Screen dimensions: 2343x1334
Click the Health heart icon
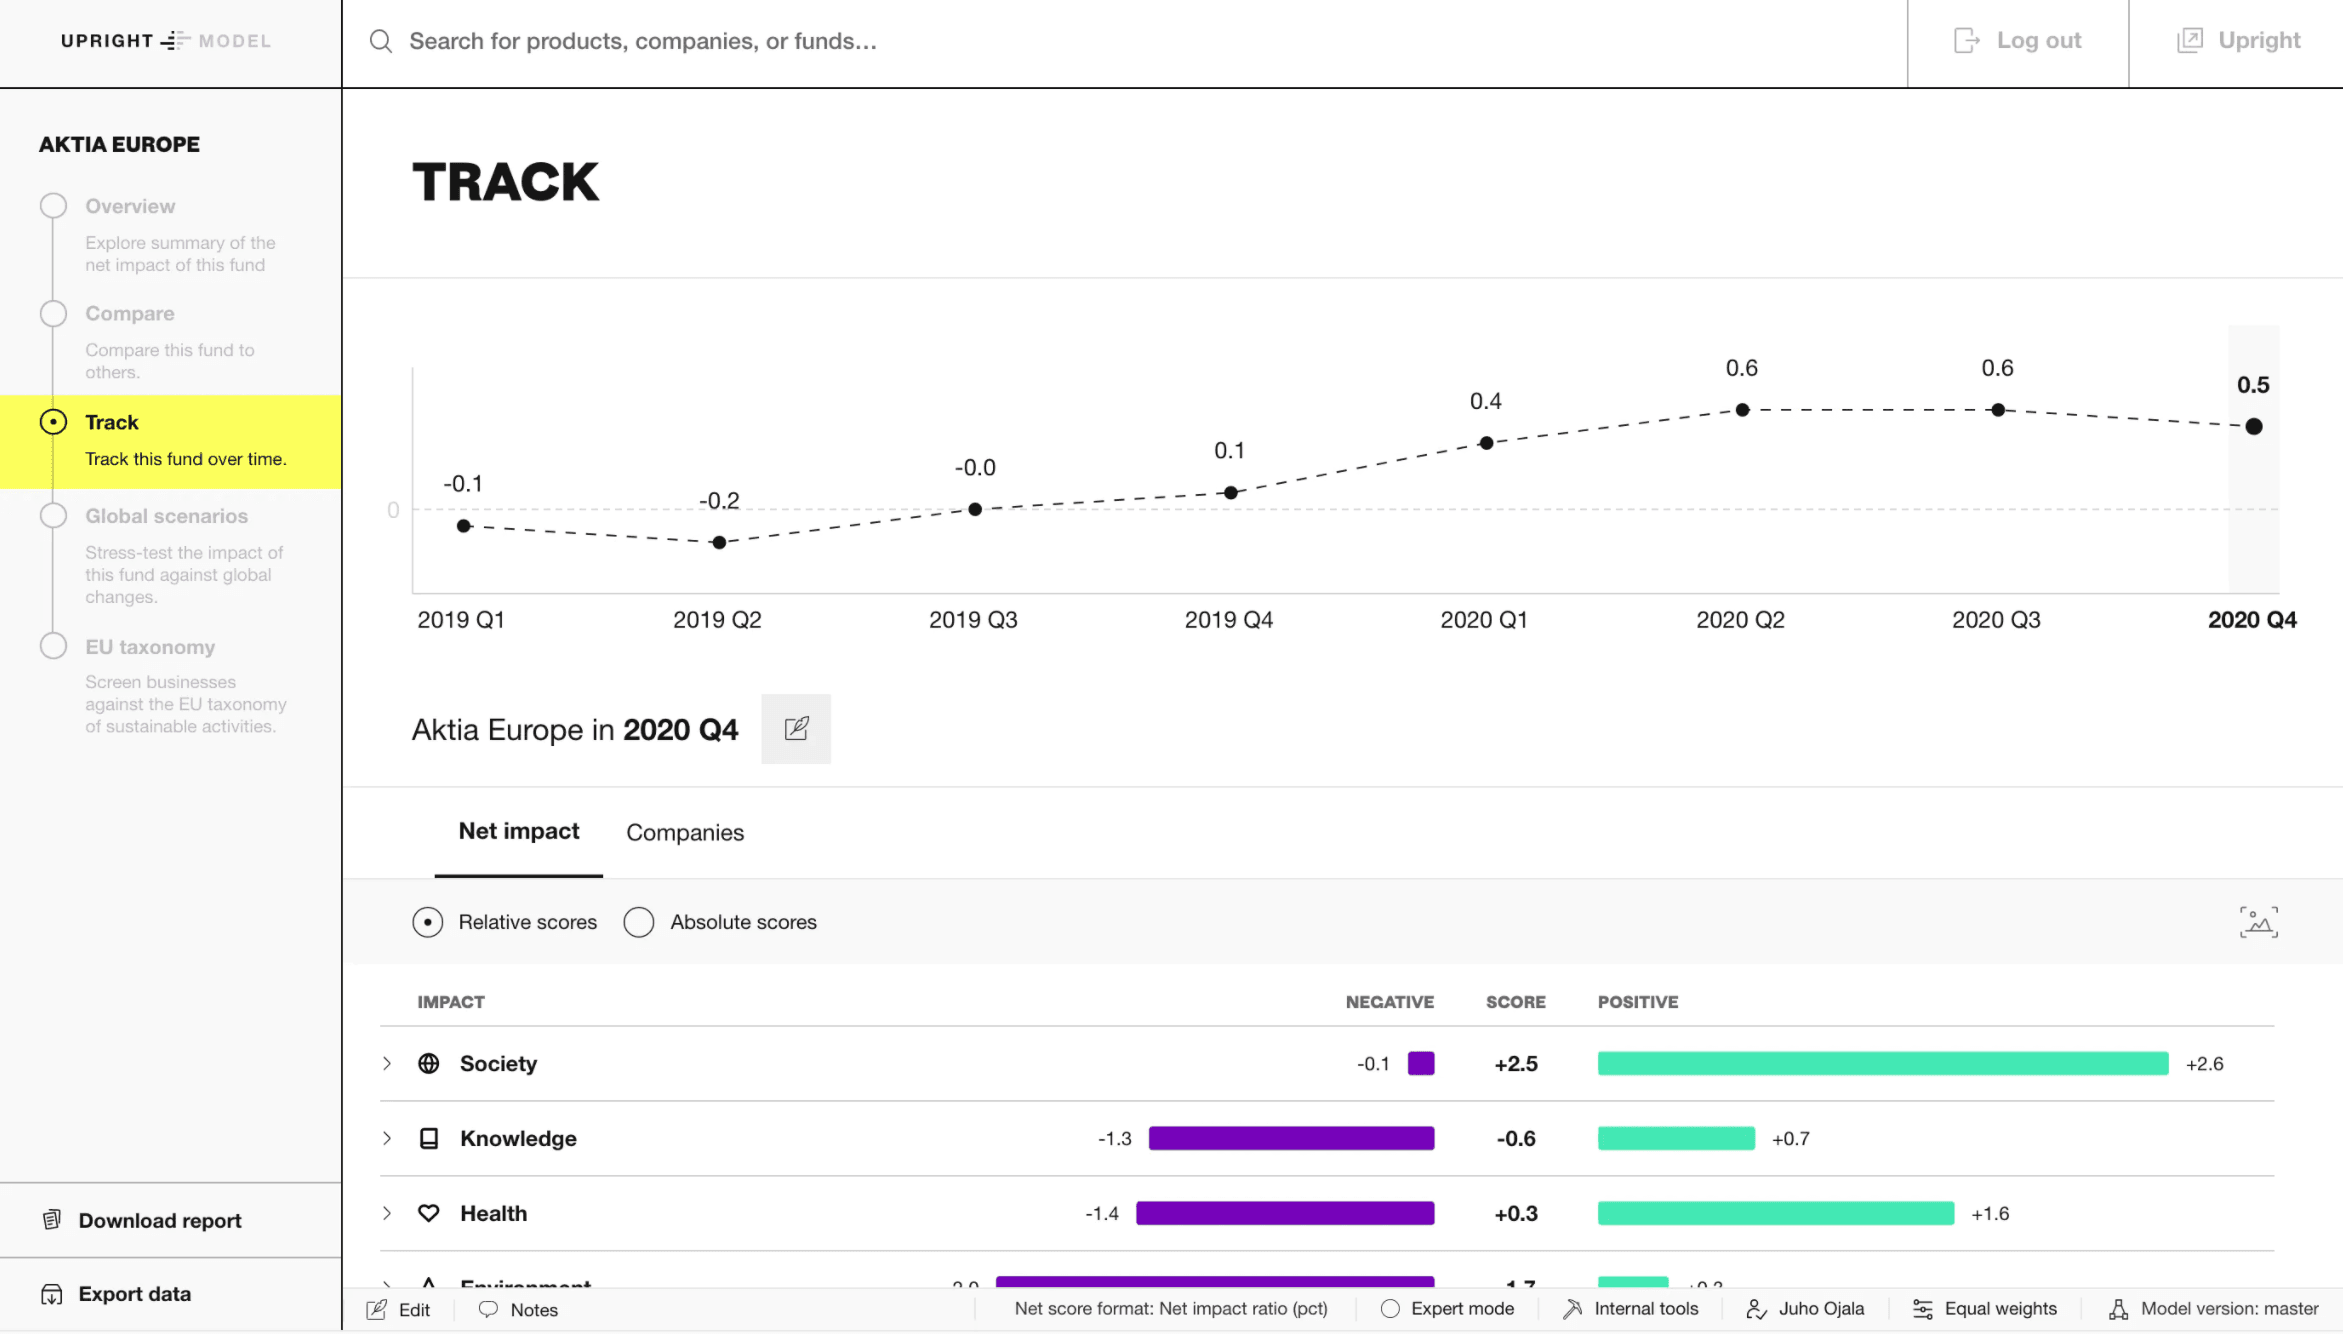pos(429,1213)
